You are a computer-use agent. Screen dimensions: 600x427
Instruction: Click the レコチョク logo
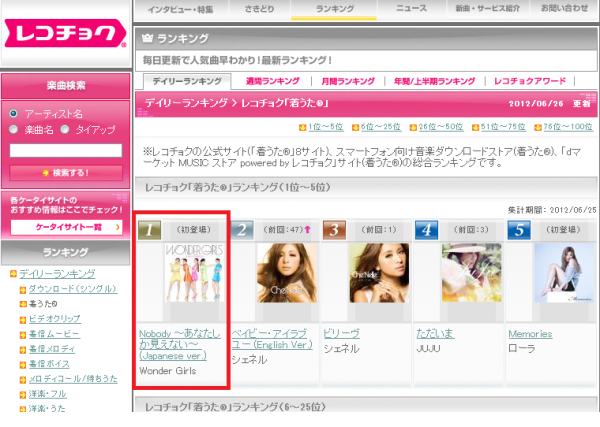[x=65, y=33]
